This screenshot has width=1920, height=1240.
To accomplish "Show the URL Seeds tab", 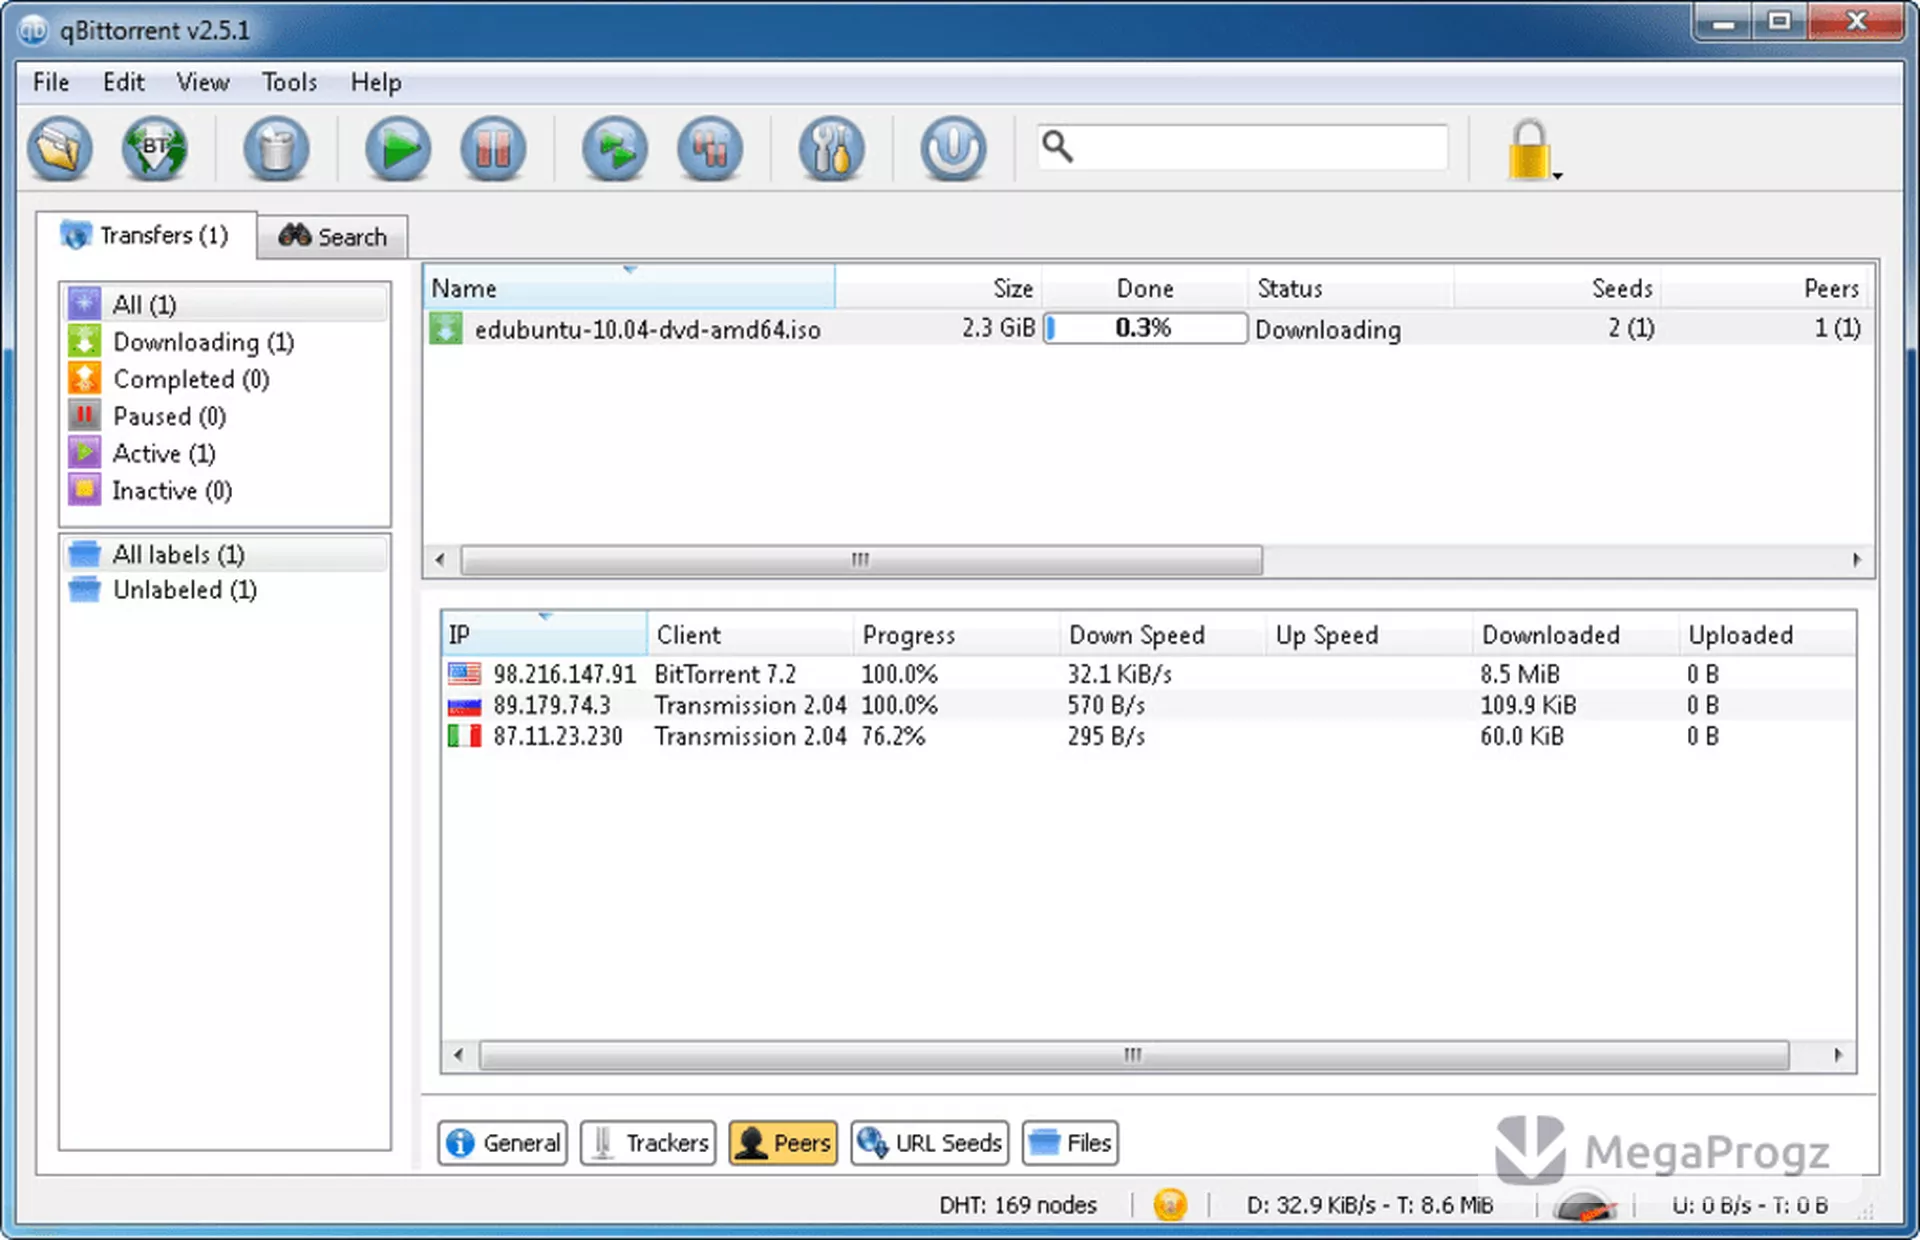I will pyautogui.click(x=930, y=1143).
